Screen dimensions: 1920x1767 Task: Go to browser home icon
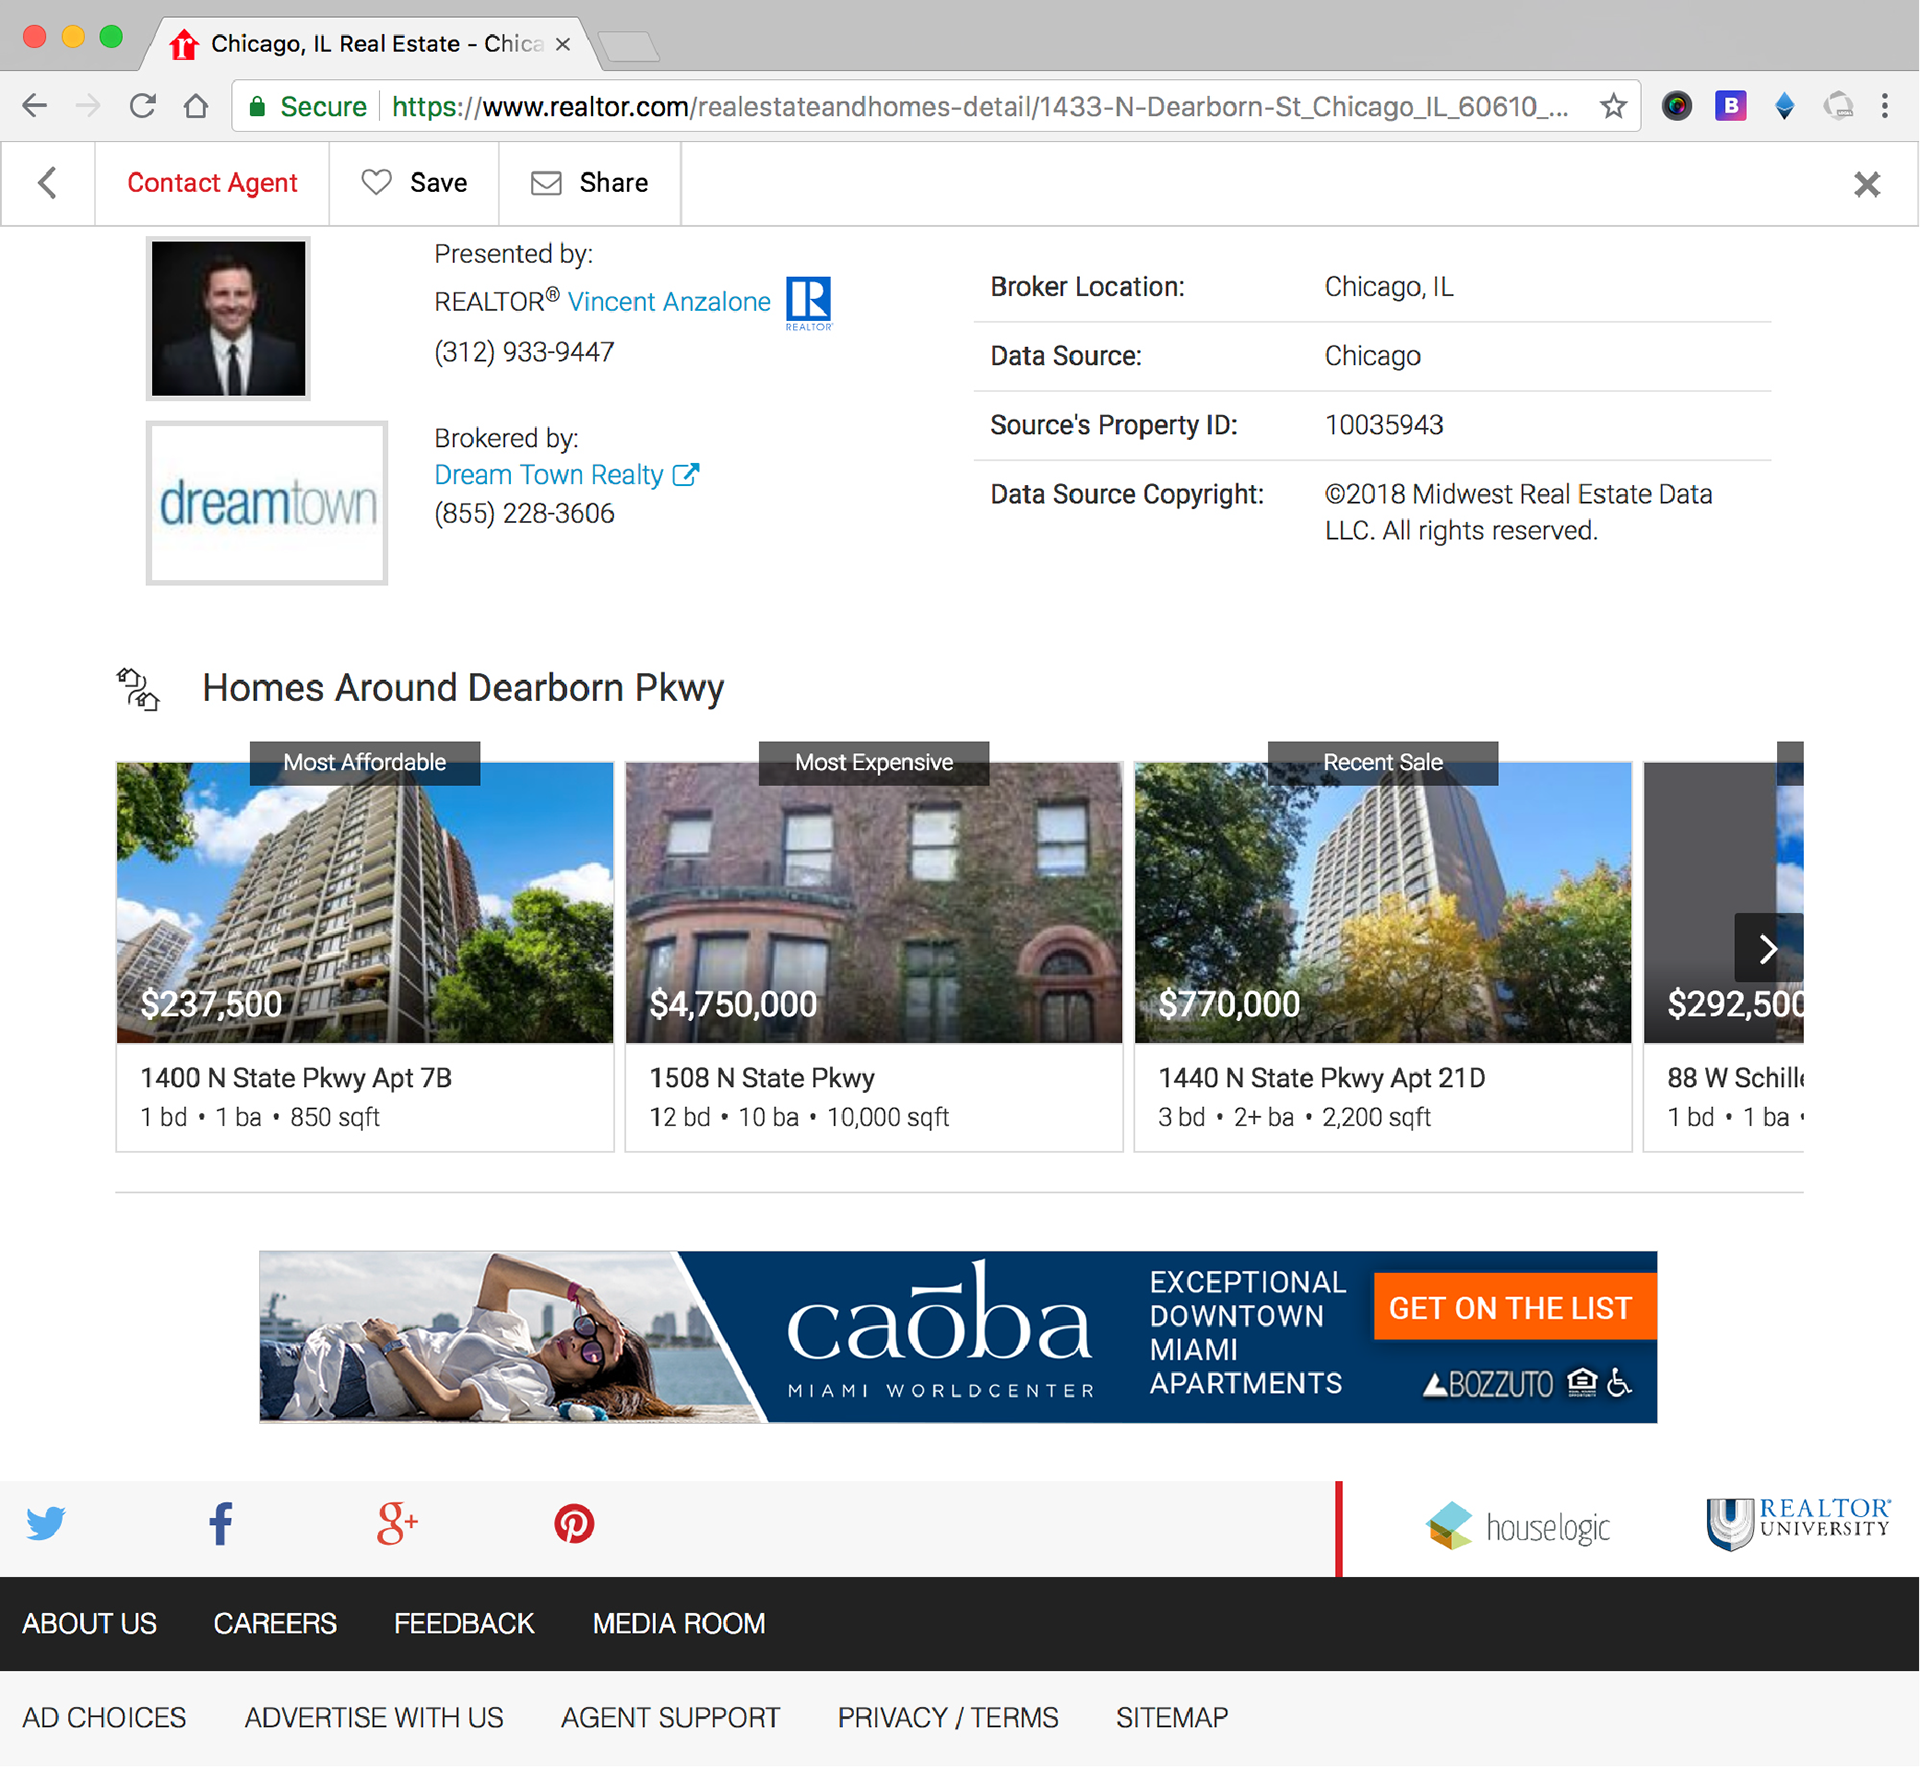pyautogui.click(x=196, y=106)
